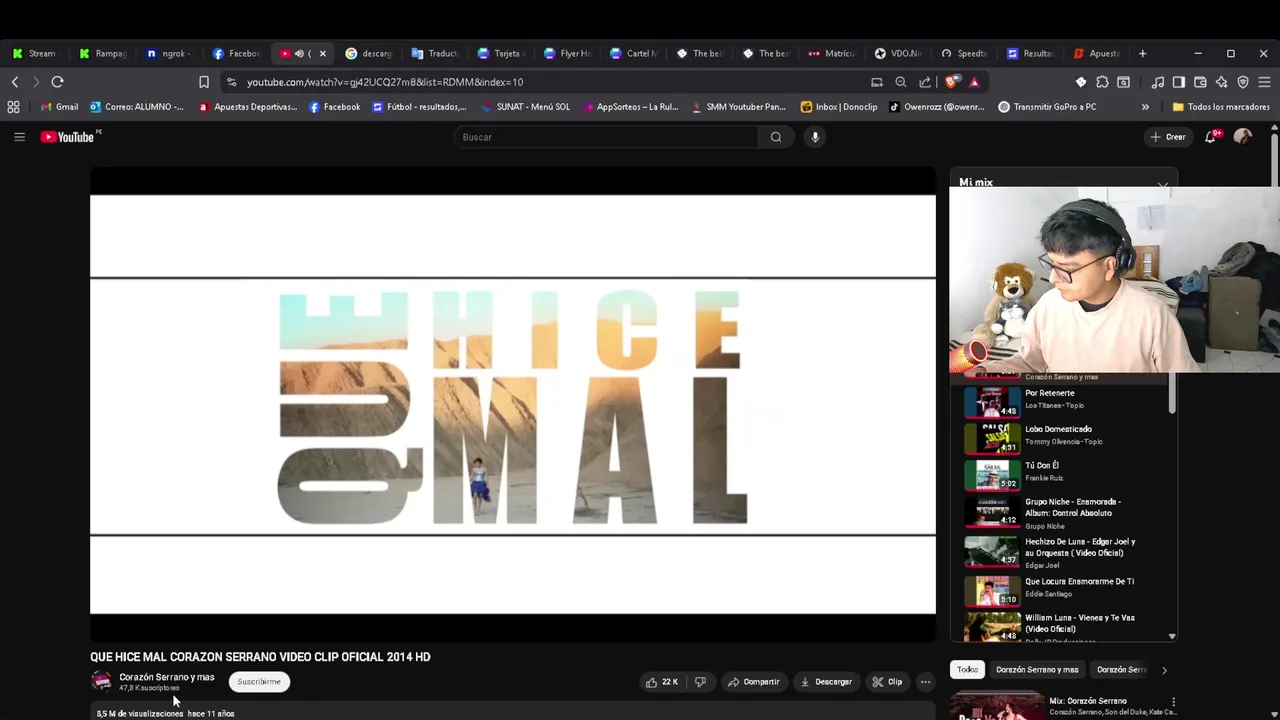Open Todos los marcadores folder

pos(1220,107)
